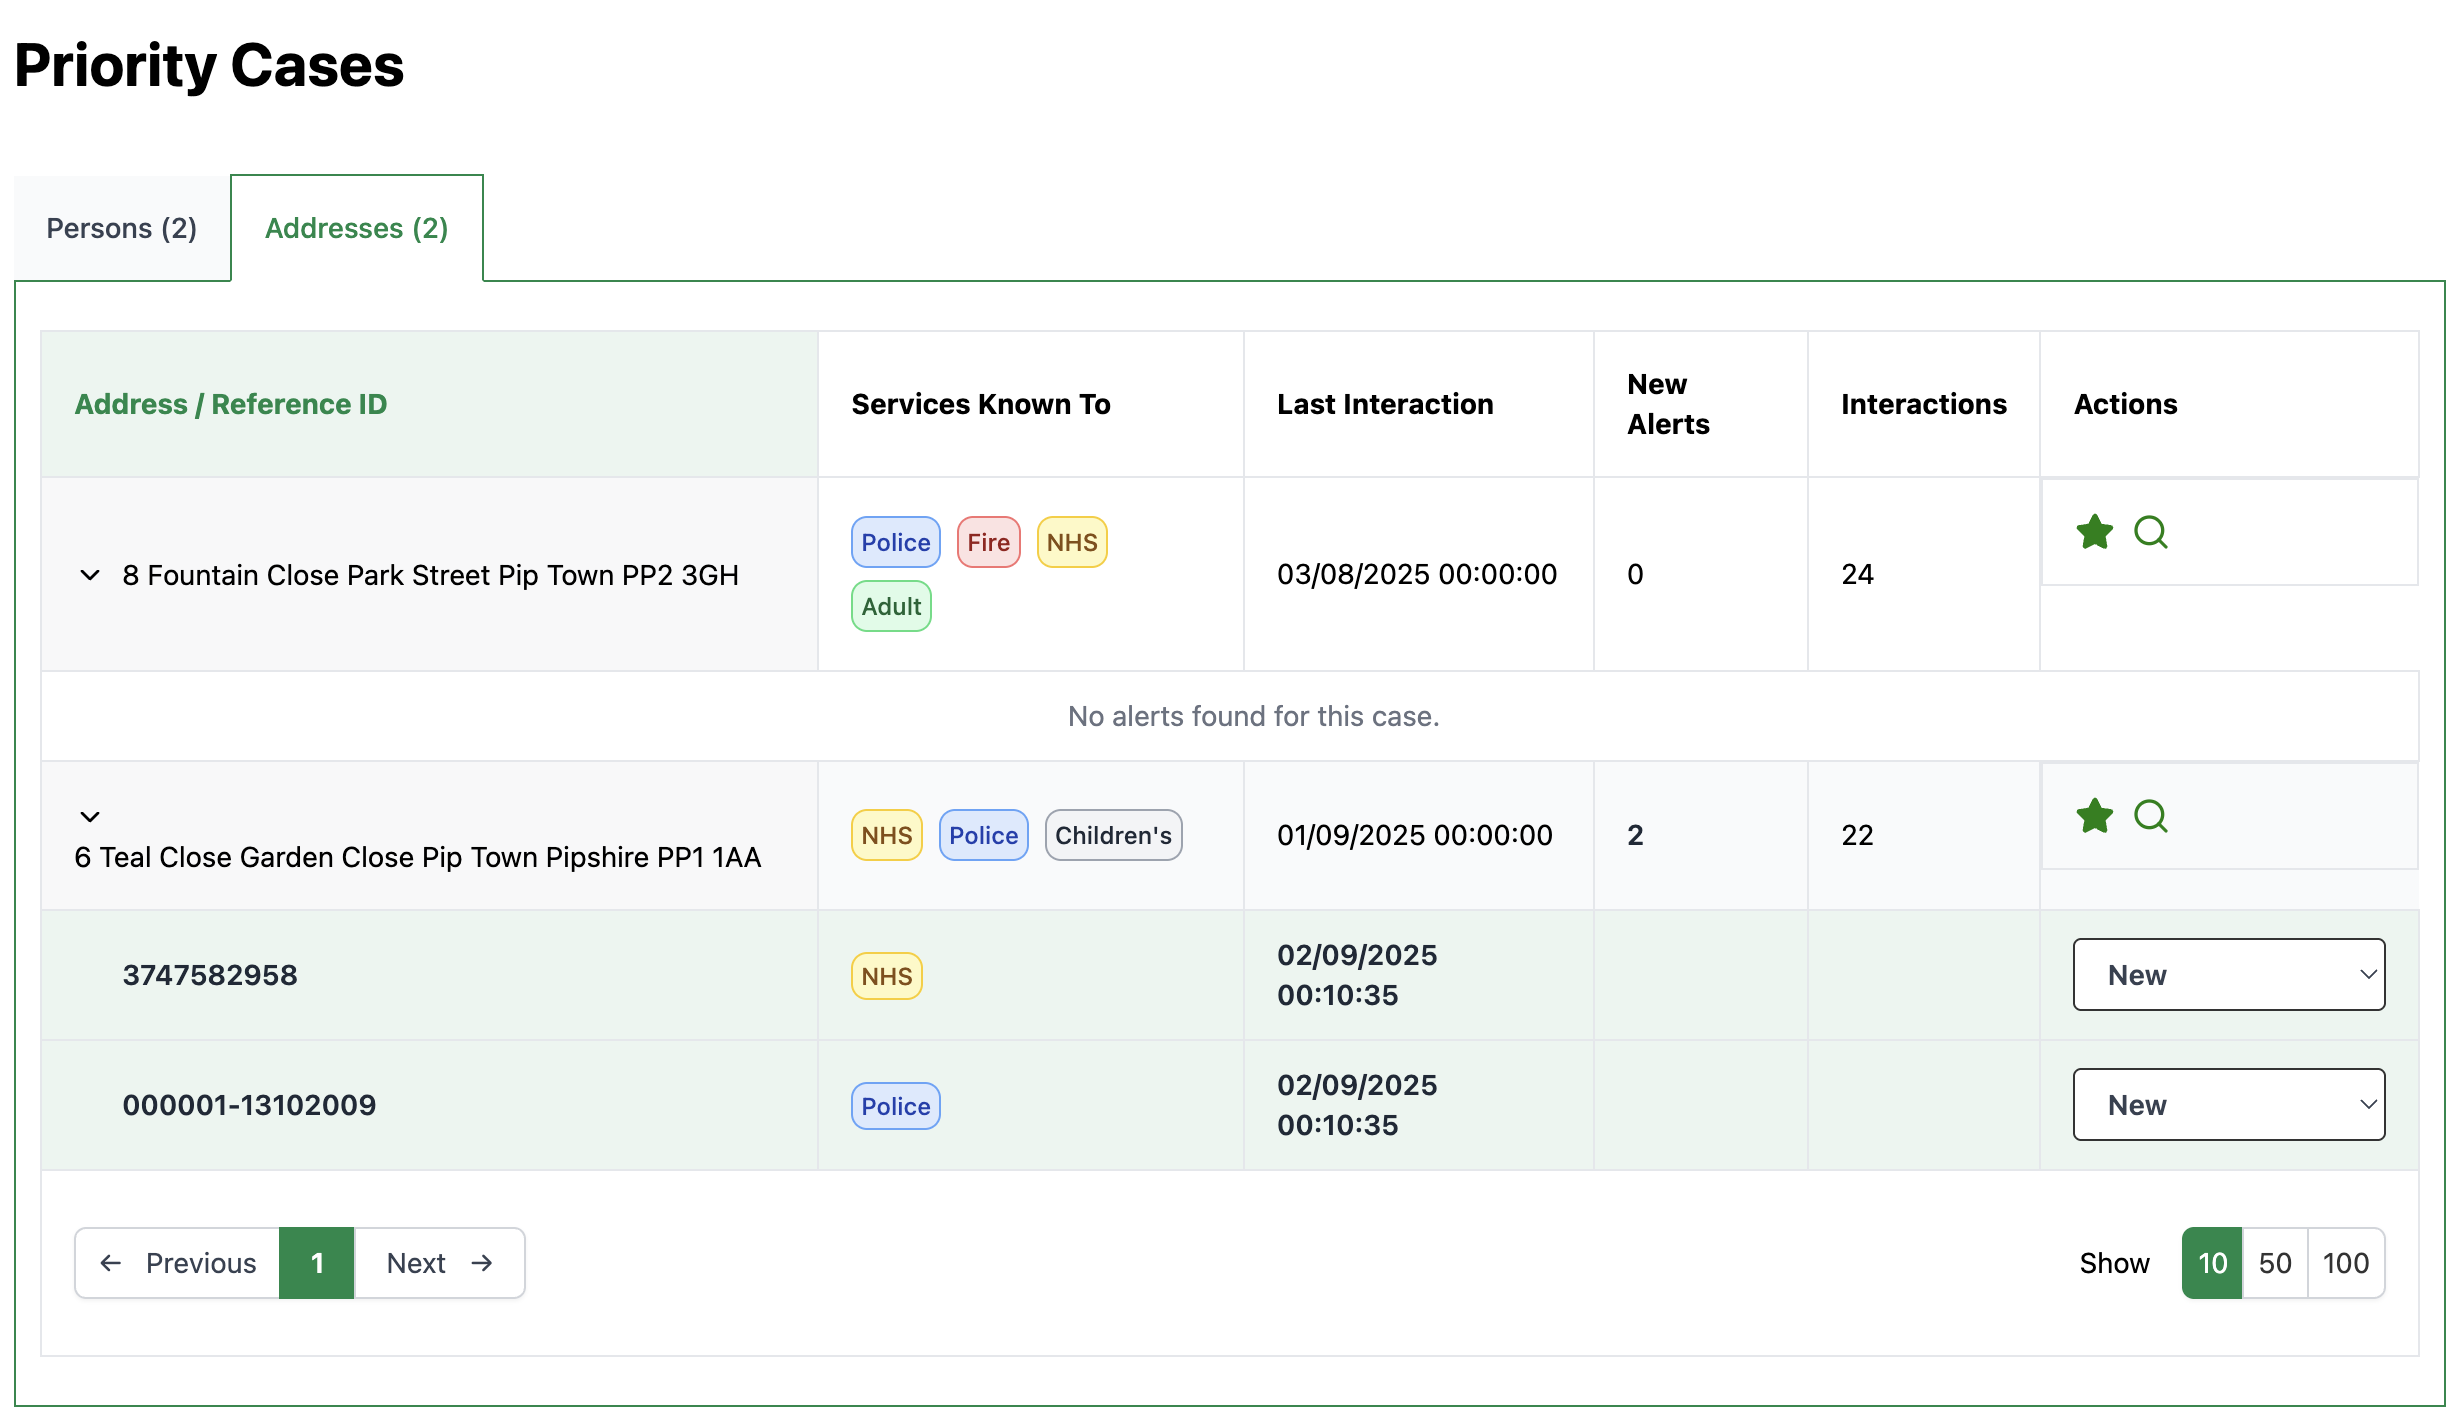Open the search icon for 8 Fountain Close

[x=2150, y=532]
